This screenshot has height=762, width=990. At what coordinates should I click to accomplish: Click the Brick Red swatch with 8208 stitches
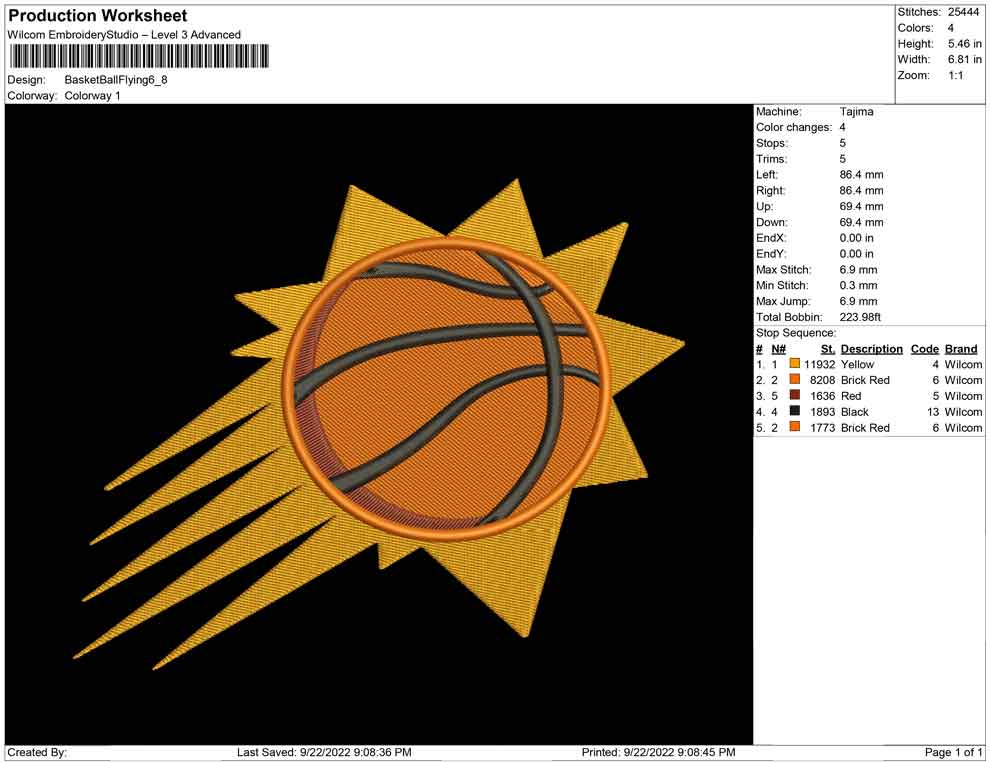795,379
